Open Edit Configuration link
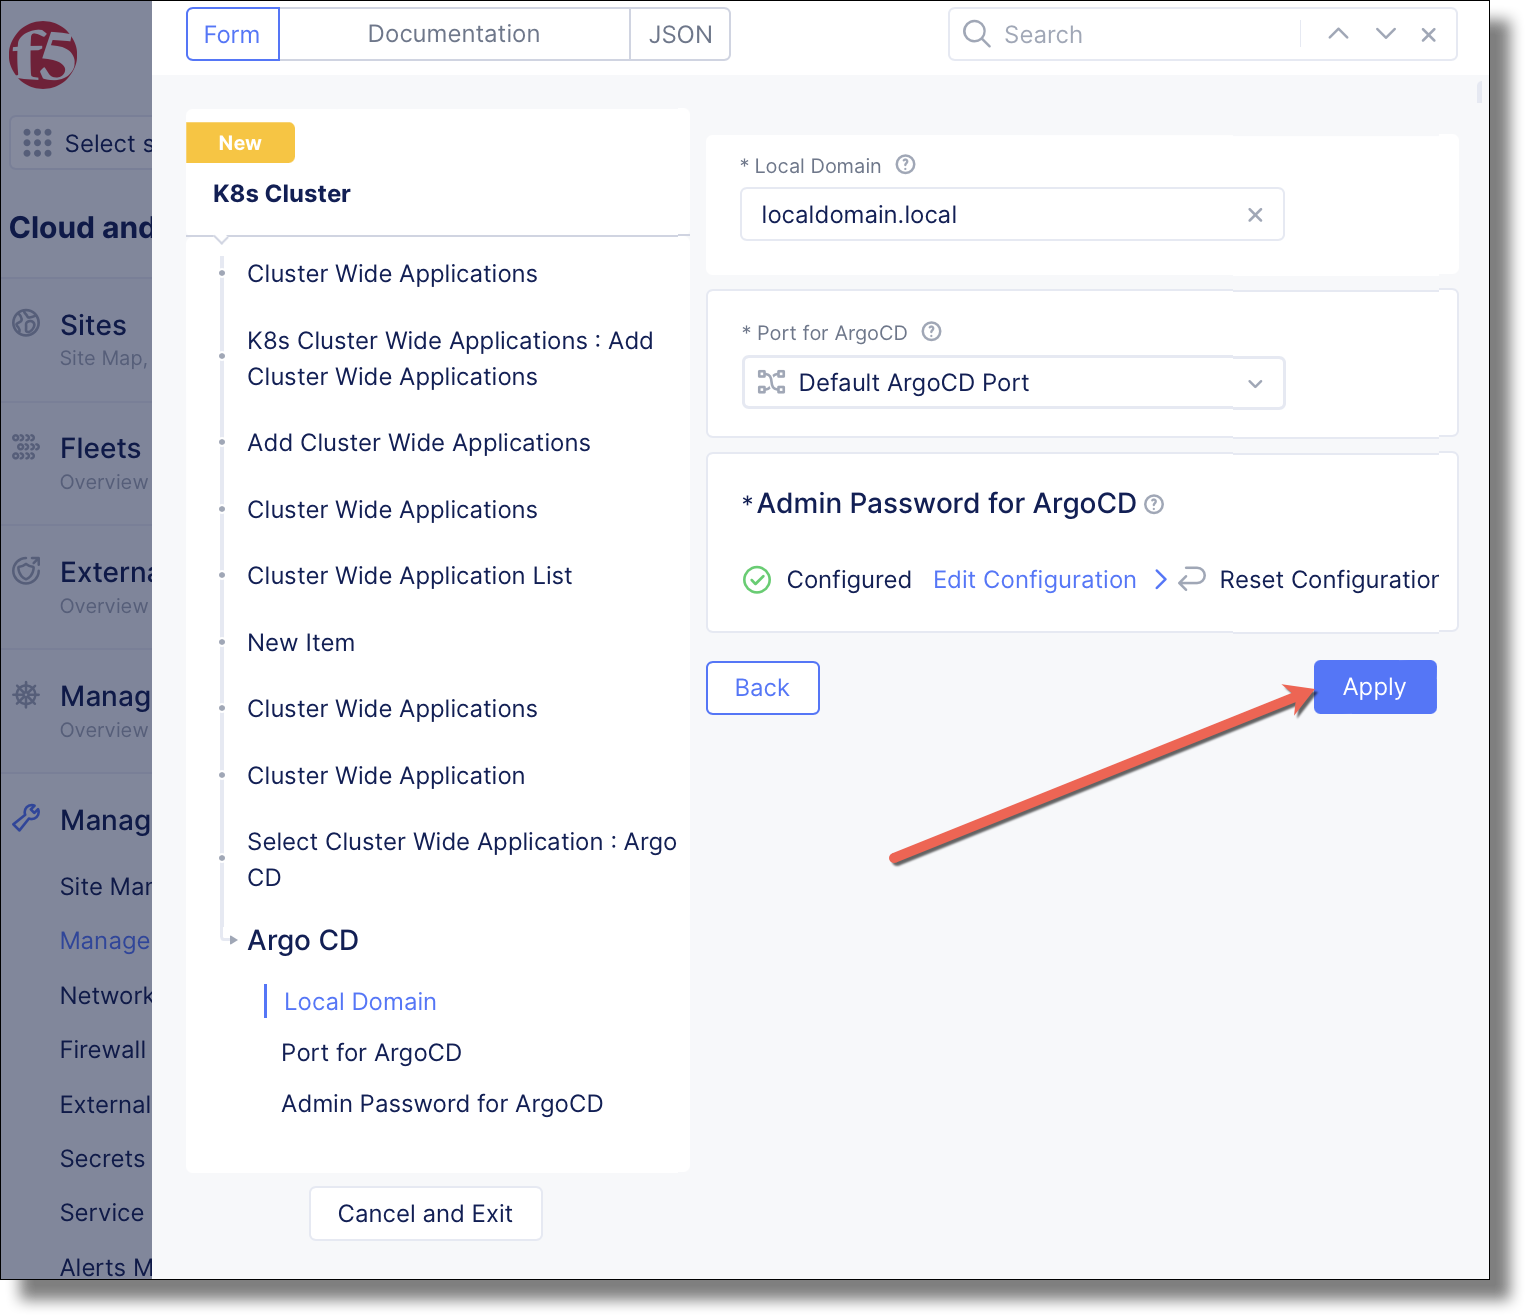The image size is (1525, 1315). 1035,580
